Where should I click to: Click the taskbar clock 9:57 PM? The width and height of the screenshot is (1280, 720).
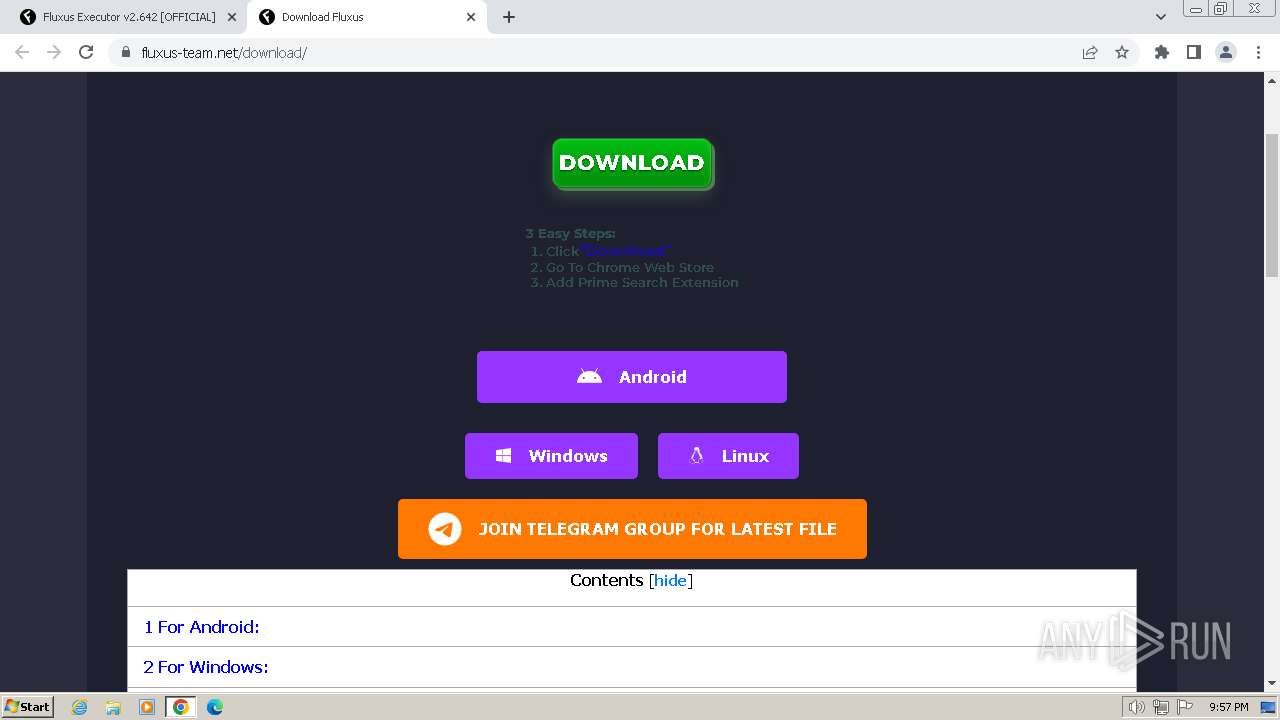pos(1228,707)
